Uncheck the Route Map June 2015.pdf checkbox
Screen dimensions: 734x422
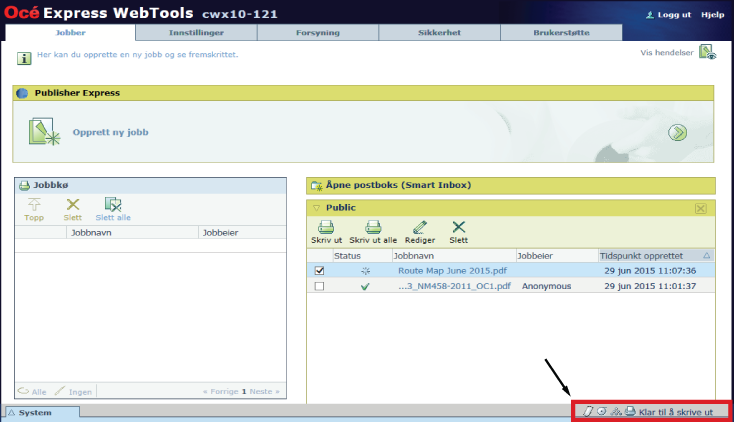click(x=319, y=271)
